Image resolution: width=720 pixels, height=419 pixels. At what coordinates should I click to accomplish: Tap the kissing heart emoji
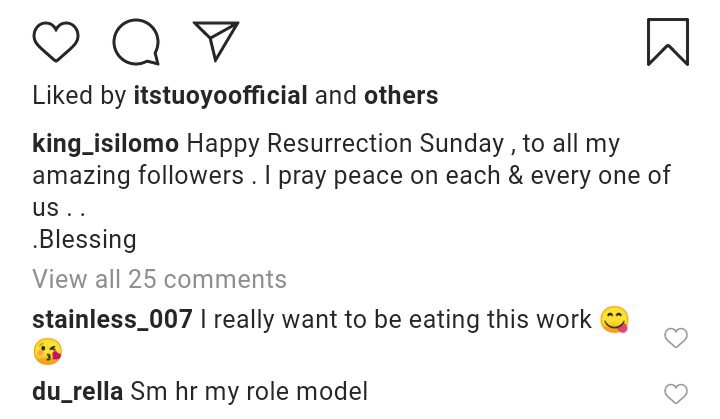coord(47,352)
